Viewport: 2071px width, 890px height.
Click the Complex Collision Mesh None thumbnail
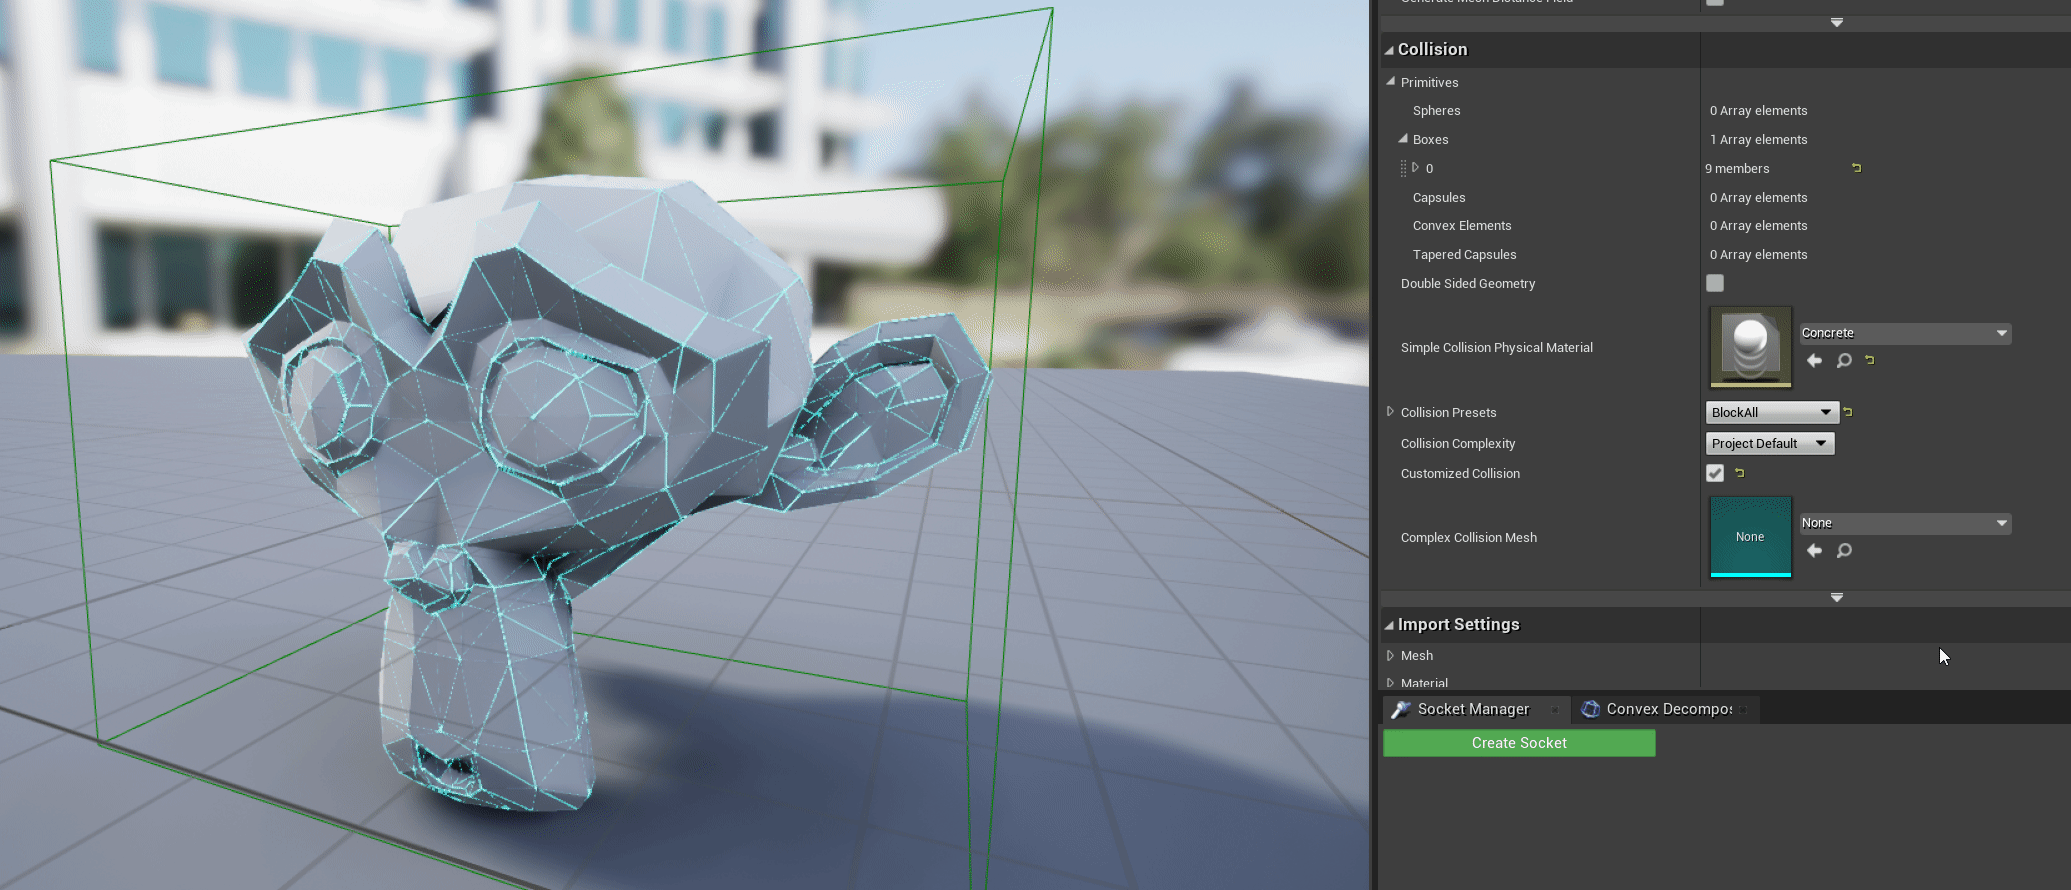point(1751,537)
